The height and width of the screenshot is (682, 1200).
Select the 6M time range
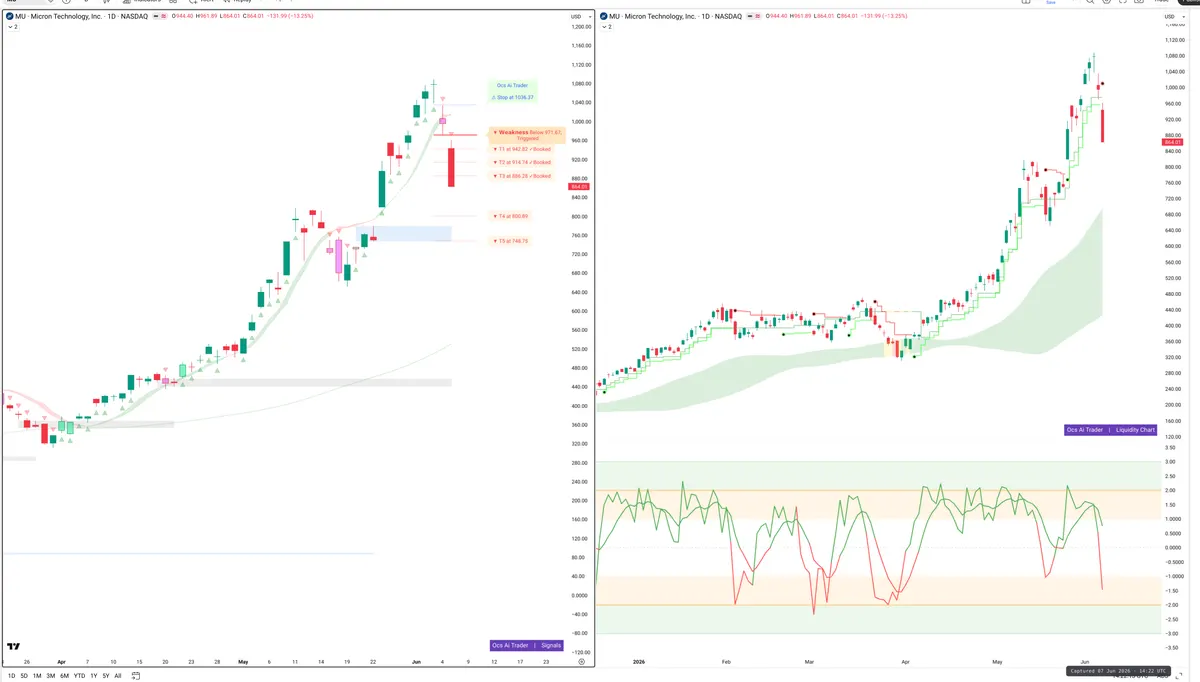tap(65, 676)
